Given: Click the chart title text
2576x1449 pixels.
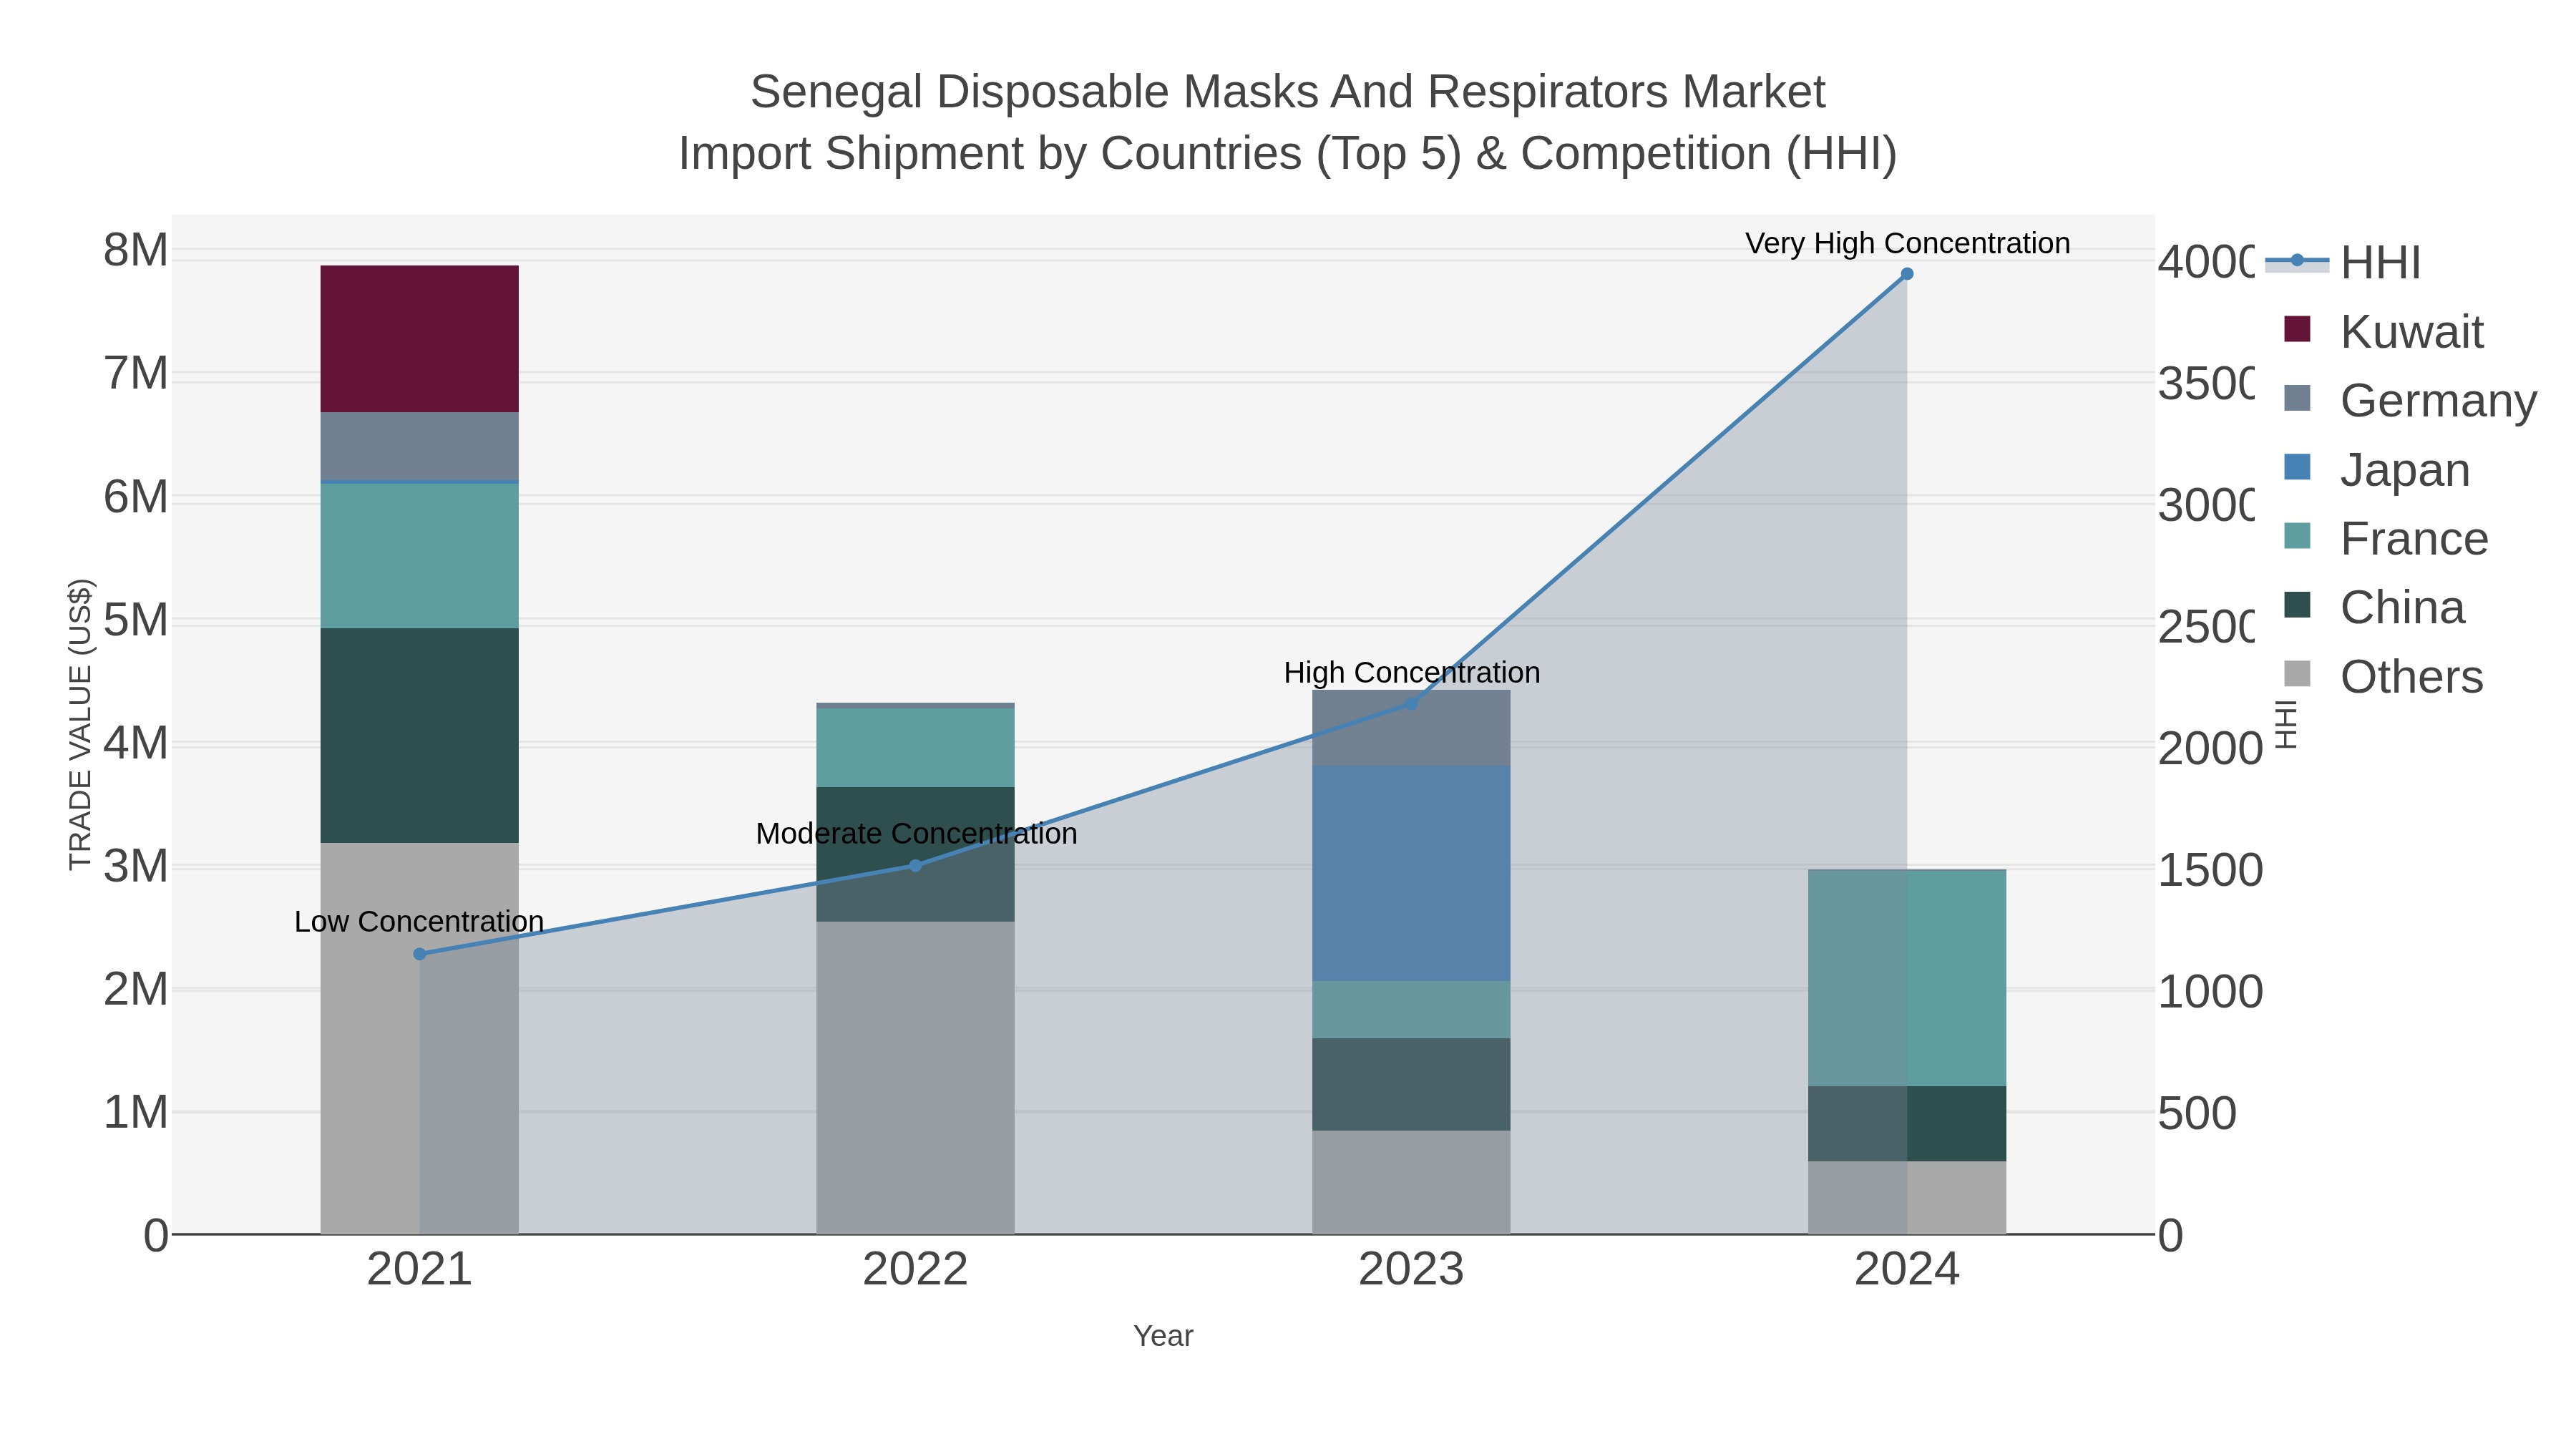Looking at the screenshot, I should (x=1288, y=122).
